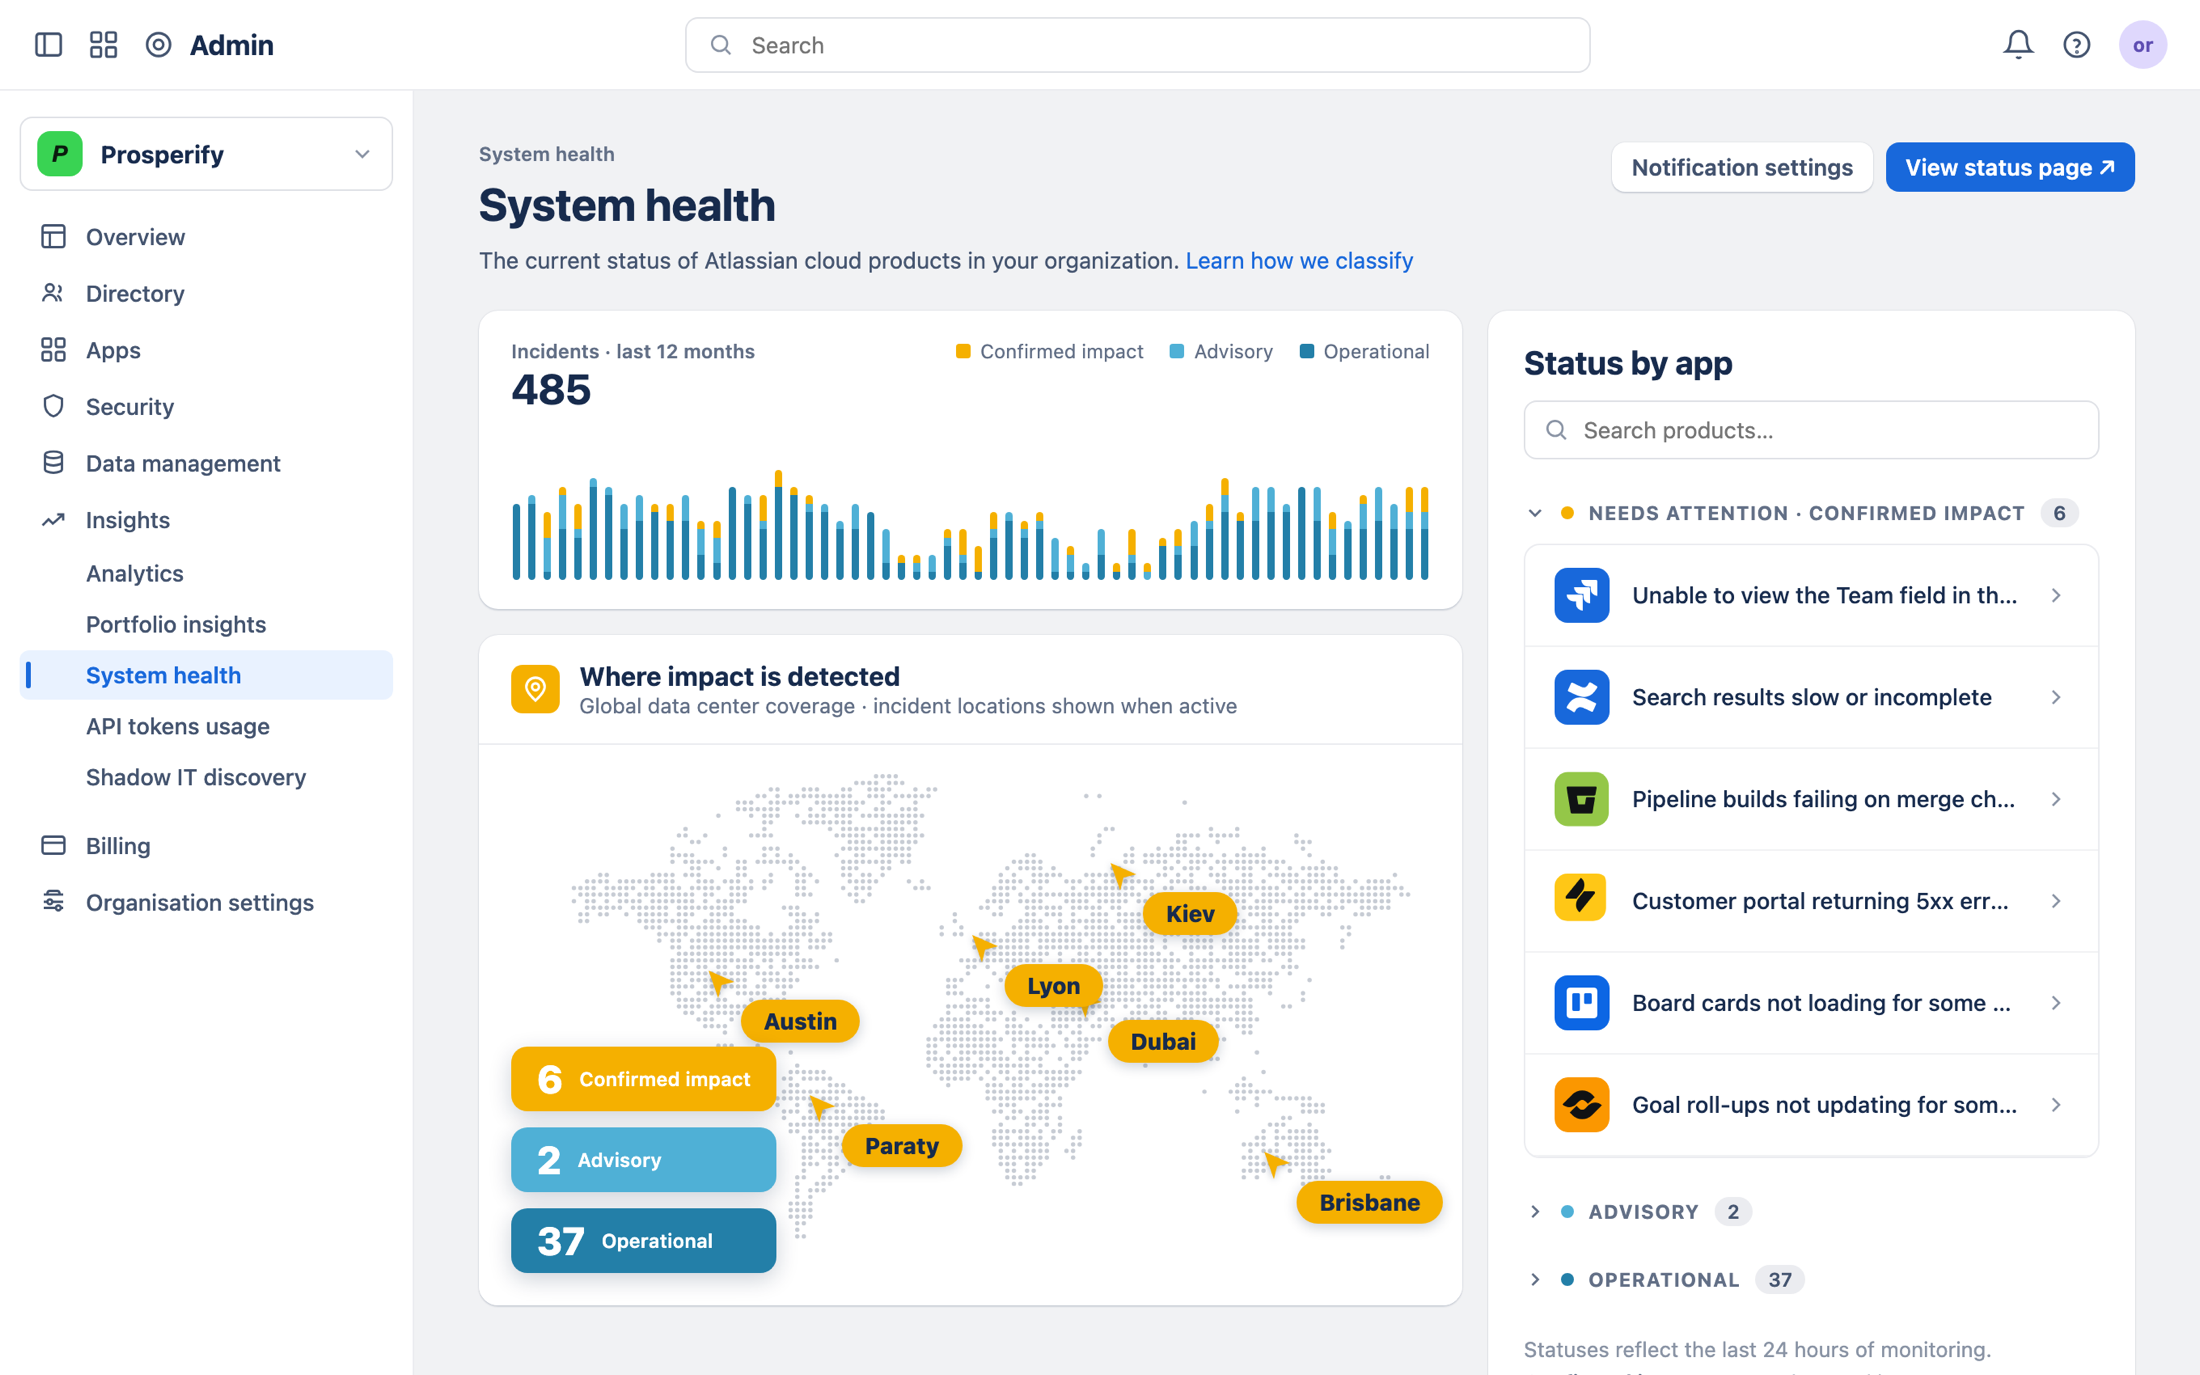Click Notification settings button
This screenshot has width=2200, height=1375.
1742,167
